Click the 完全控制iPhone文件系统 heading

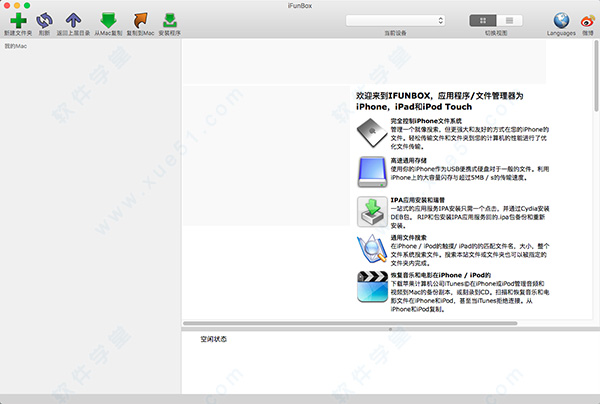tap(426, 121)
